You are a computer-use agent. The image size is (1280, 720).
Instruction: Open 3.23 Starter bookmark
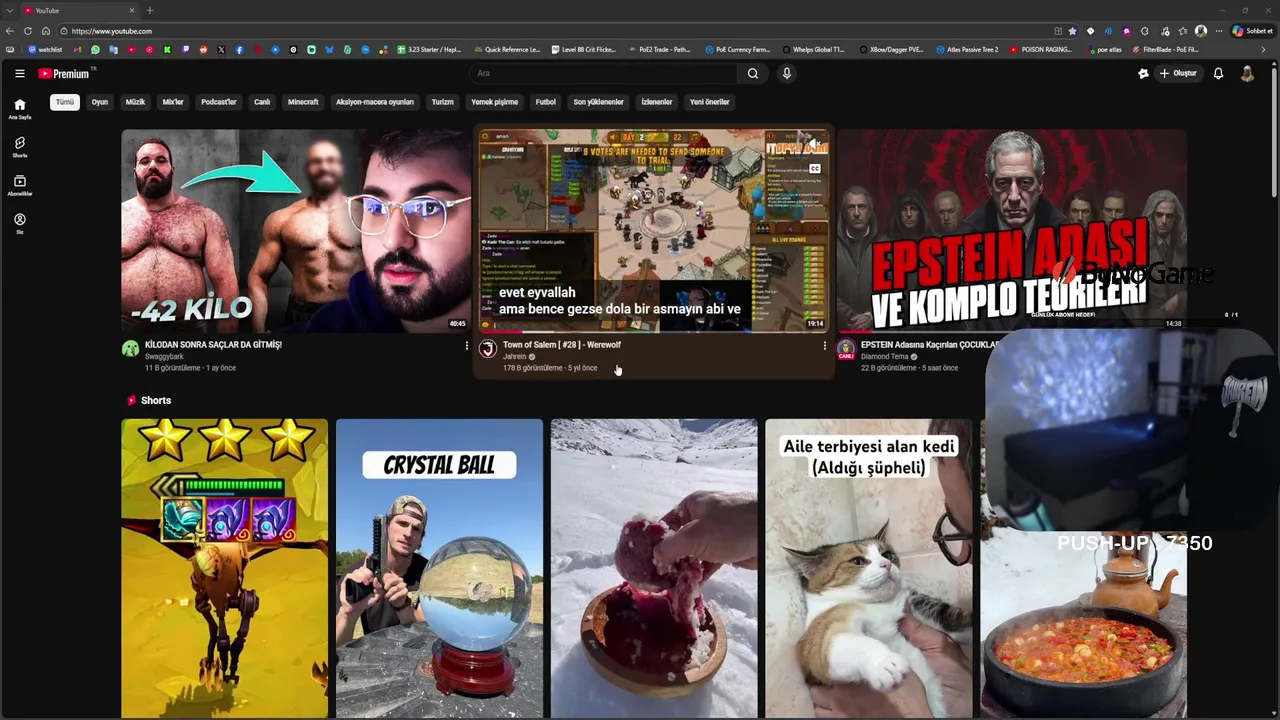coord(430,49)
